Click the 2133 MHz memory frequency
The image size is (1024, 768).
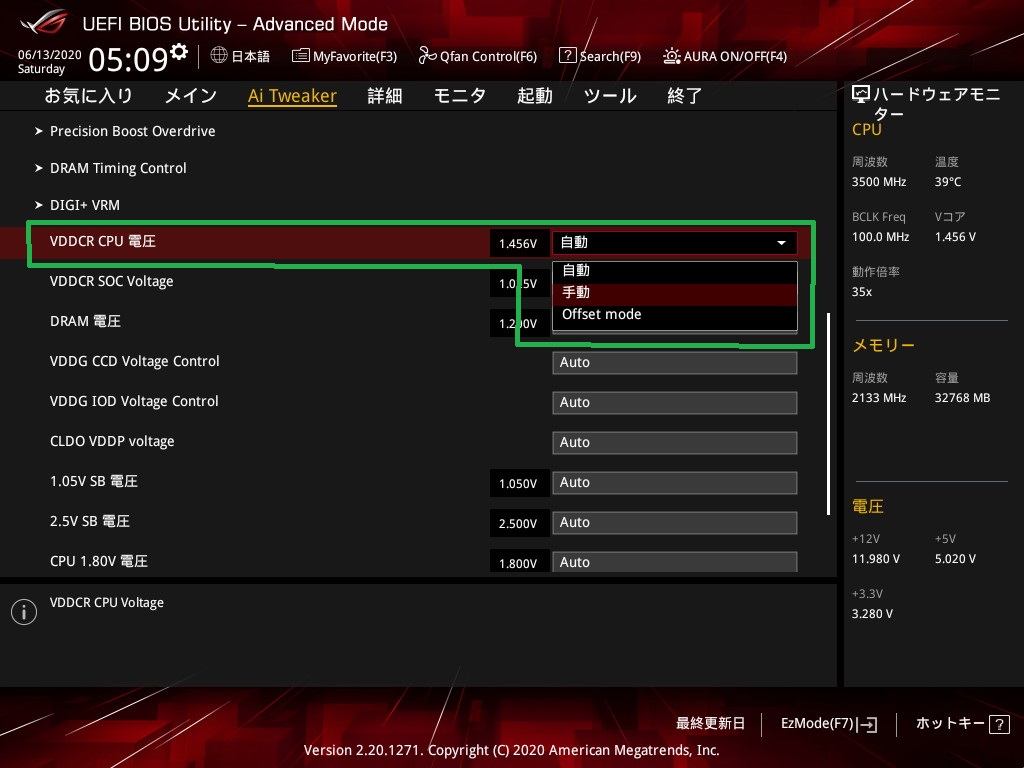[x=879, y=398]
